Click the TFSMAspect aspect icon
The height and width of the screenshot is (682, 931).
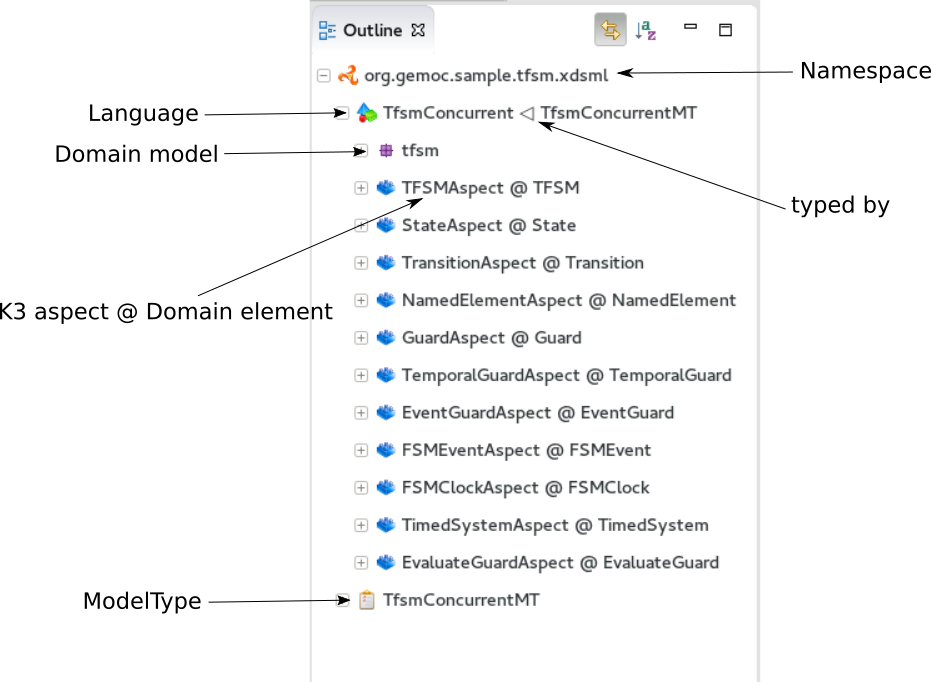point(385,187)
